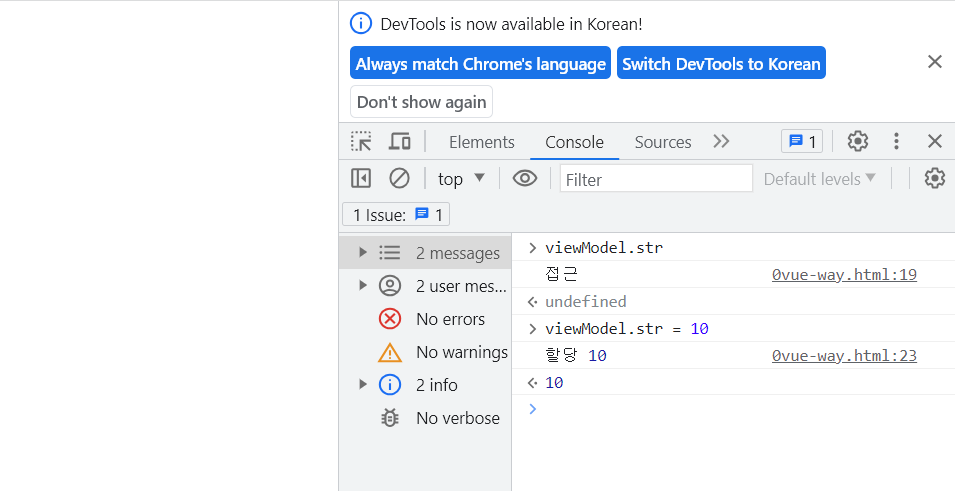
Task: Expand the 2 info group
Action: click(x=363, y=384)
